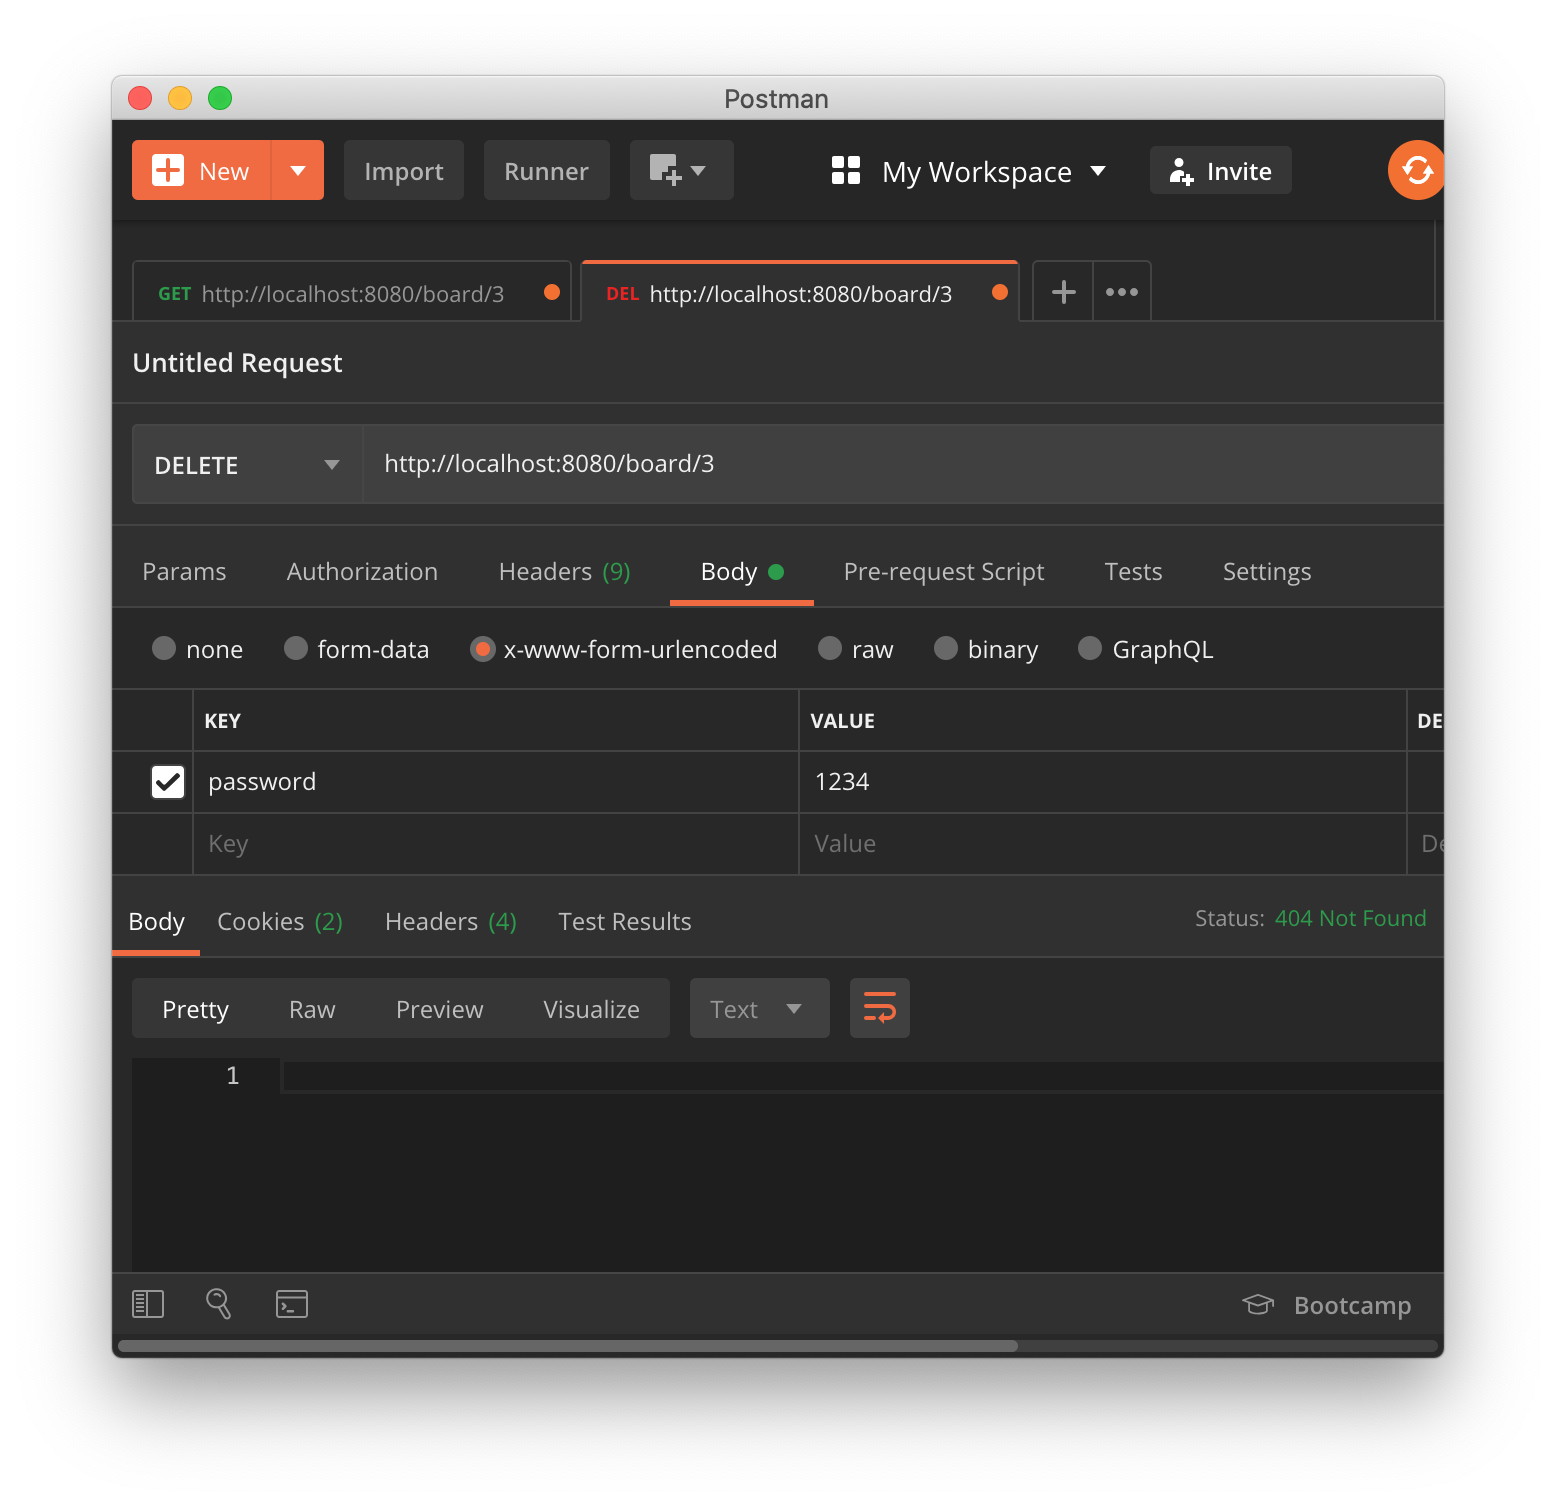Click the 404 Not Found status text

[1350, 918]
